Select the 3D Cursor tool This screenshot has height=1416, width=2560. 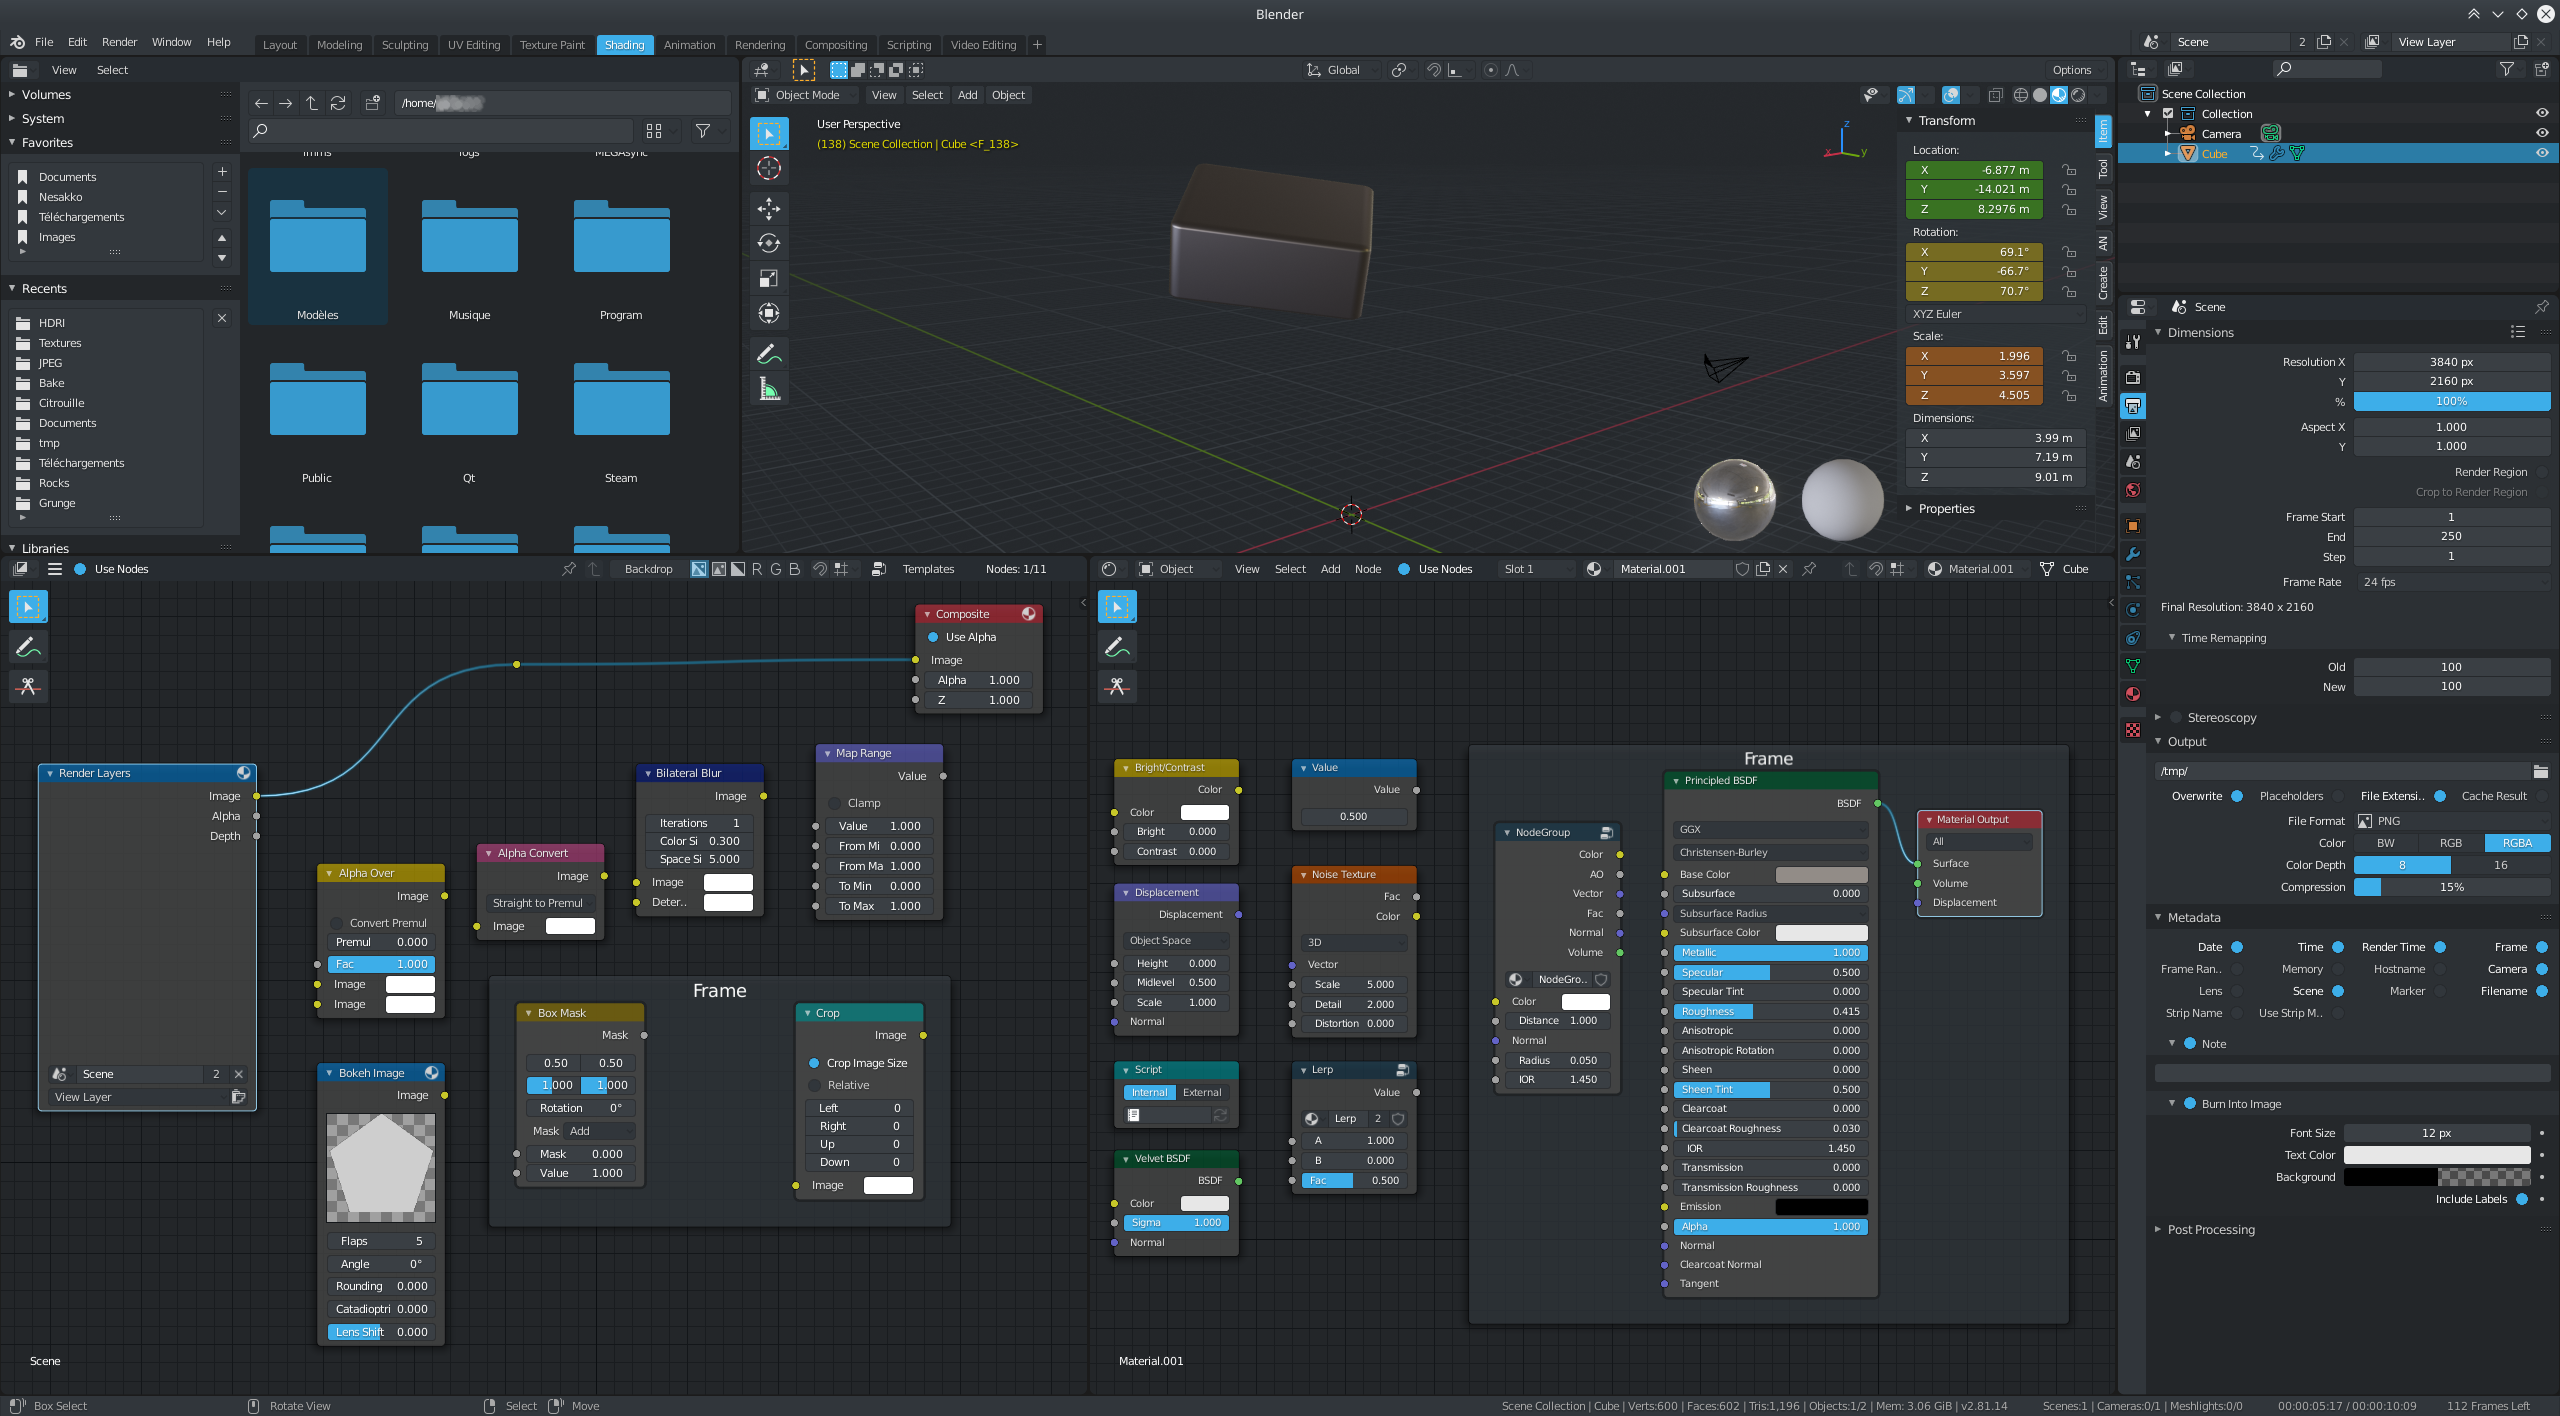coord(768,168)
